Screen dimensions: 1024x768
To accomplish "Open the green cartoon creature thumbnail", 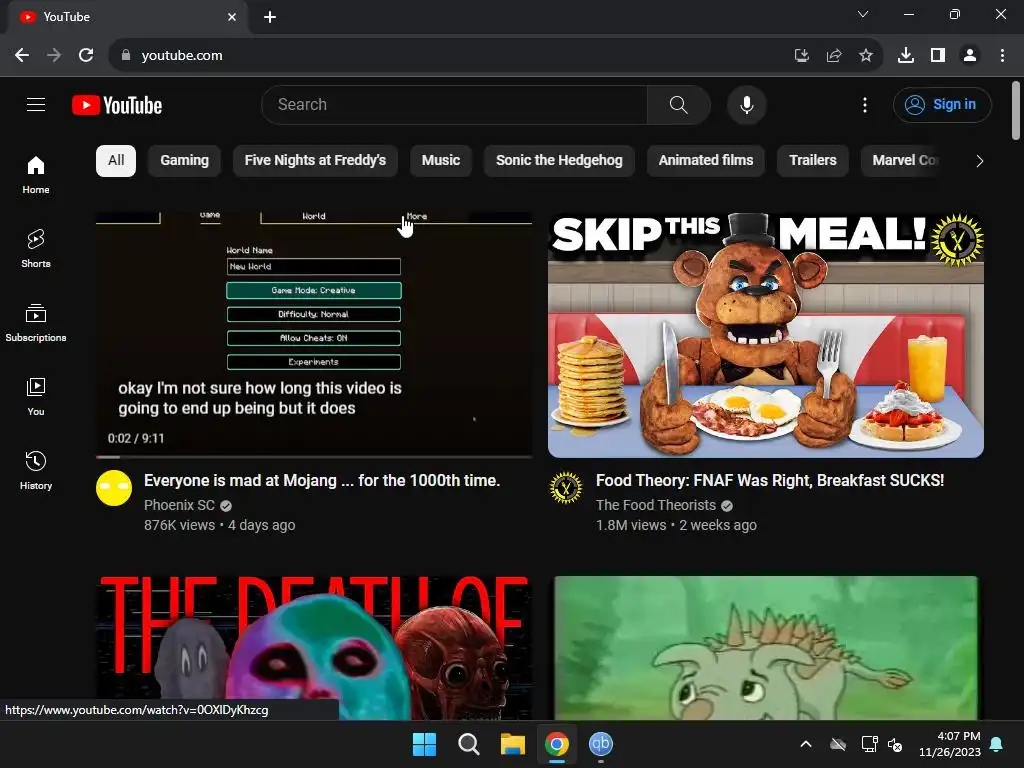I will pos(765,648).
